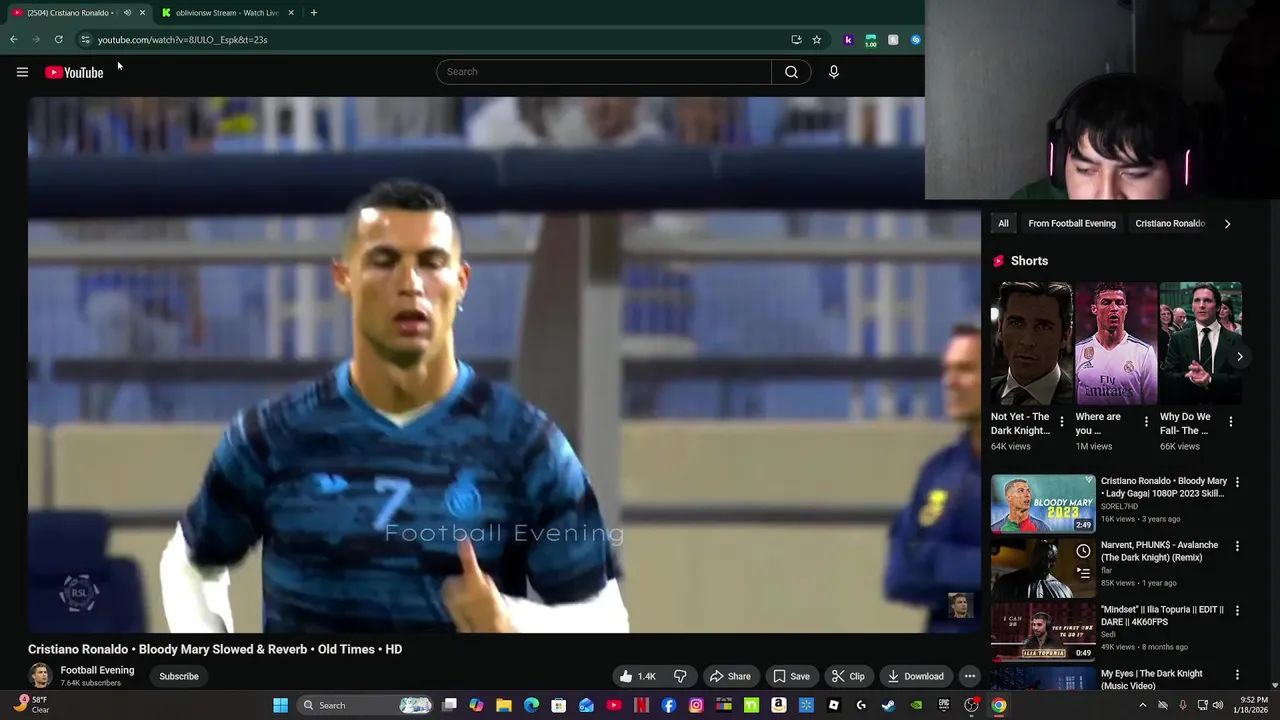Show the next Shorts with arrow
The width and height of the screenshot is (1280, 720).
[1239, 357]
